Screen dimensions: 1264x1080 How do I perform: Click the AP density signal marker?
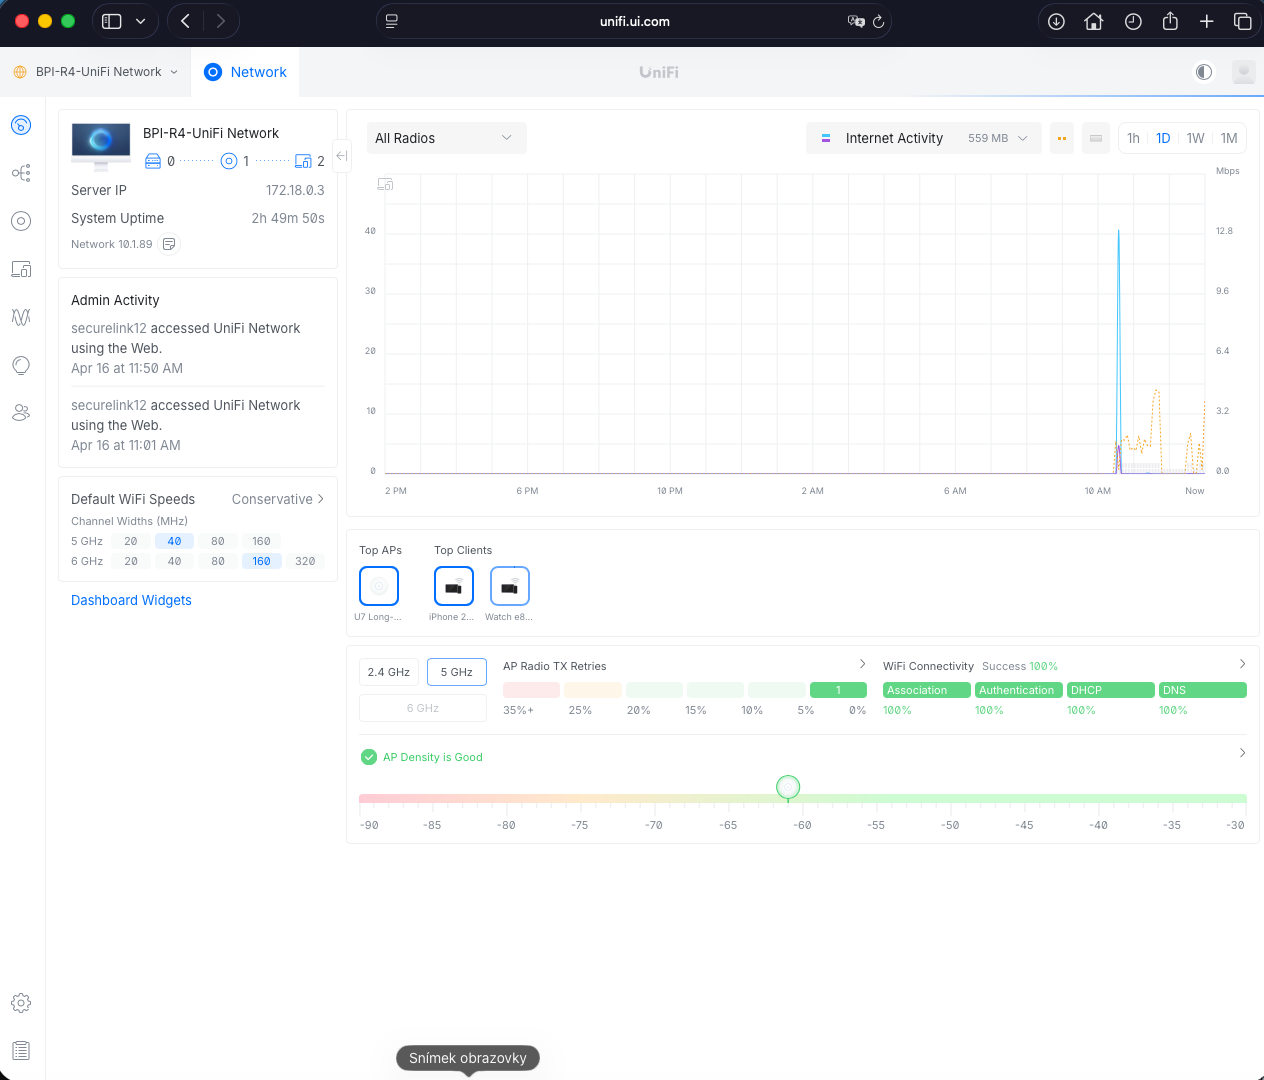click(x=788, y=788)
